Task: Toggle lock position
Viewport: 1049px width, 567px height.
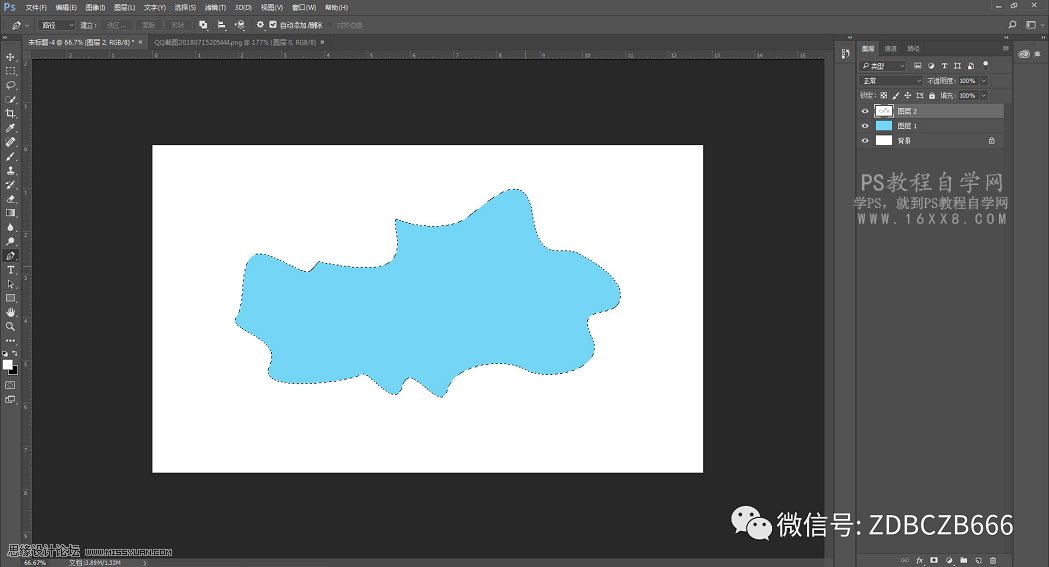Action: pos(908,96)
